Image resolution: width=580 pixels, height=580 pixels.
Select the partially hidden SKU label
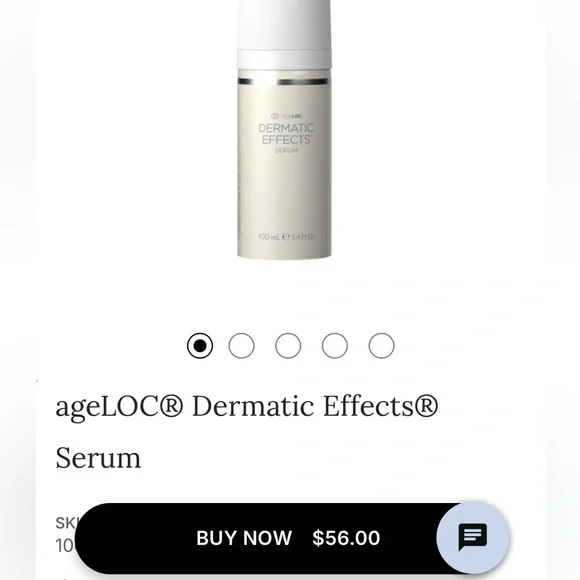point(65,523)
